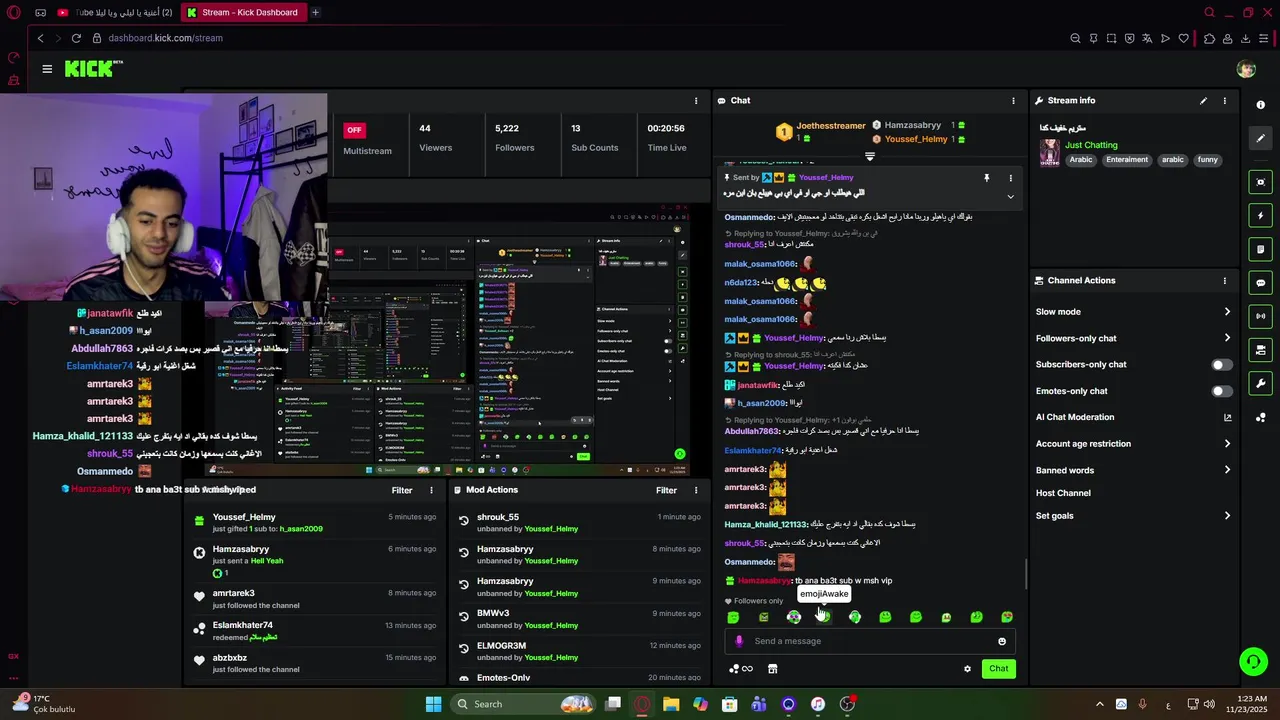Open pinned message three-dot menu
The image size is (1280, 720).
pyautogui.click(x=1010, y=178)
